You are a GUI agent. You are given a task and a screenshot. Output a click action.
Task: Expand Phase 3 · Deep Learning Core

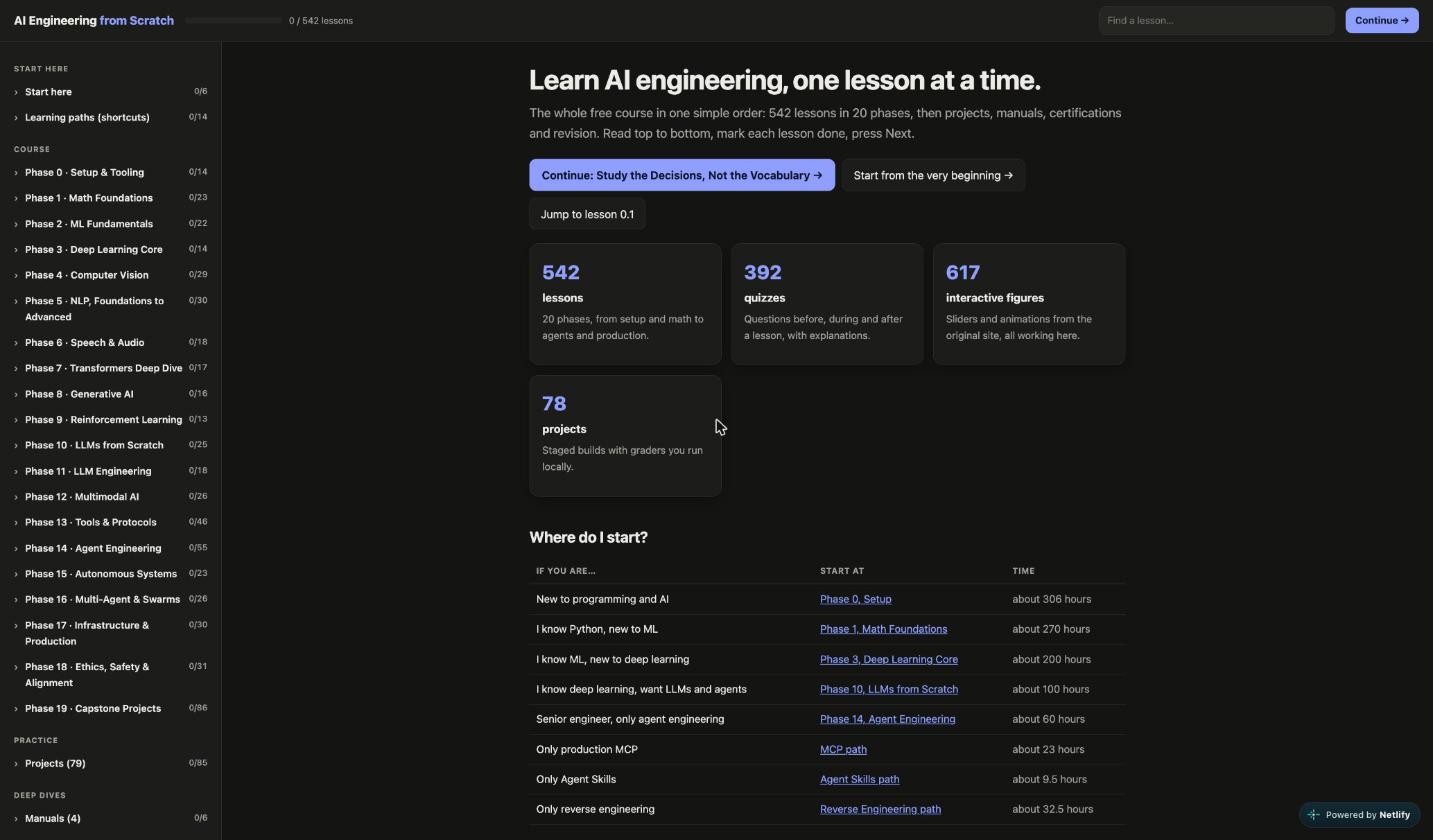tap(110, 250)
